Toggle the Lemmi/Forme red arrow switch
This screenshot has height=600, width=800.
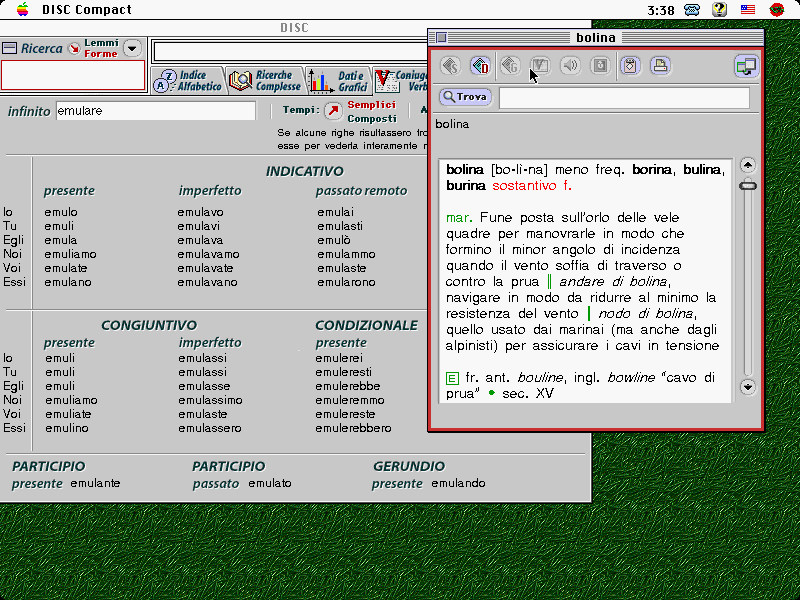[74, 48]
